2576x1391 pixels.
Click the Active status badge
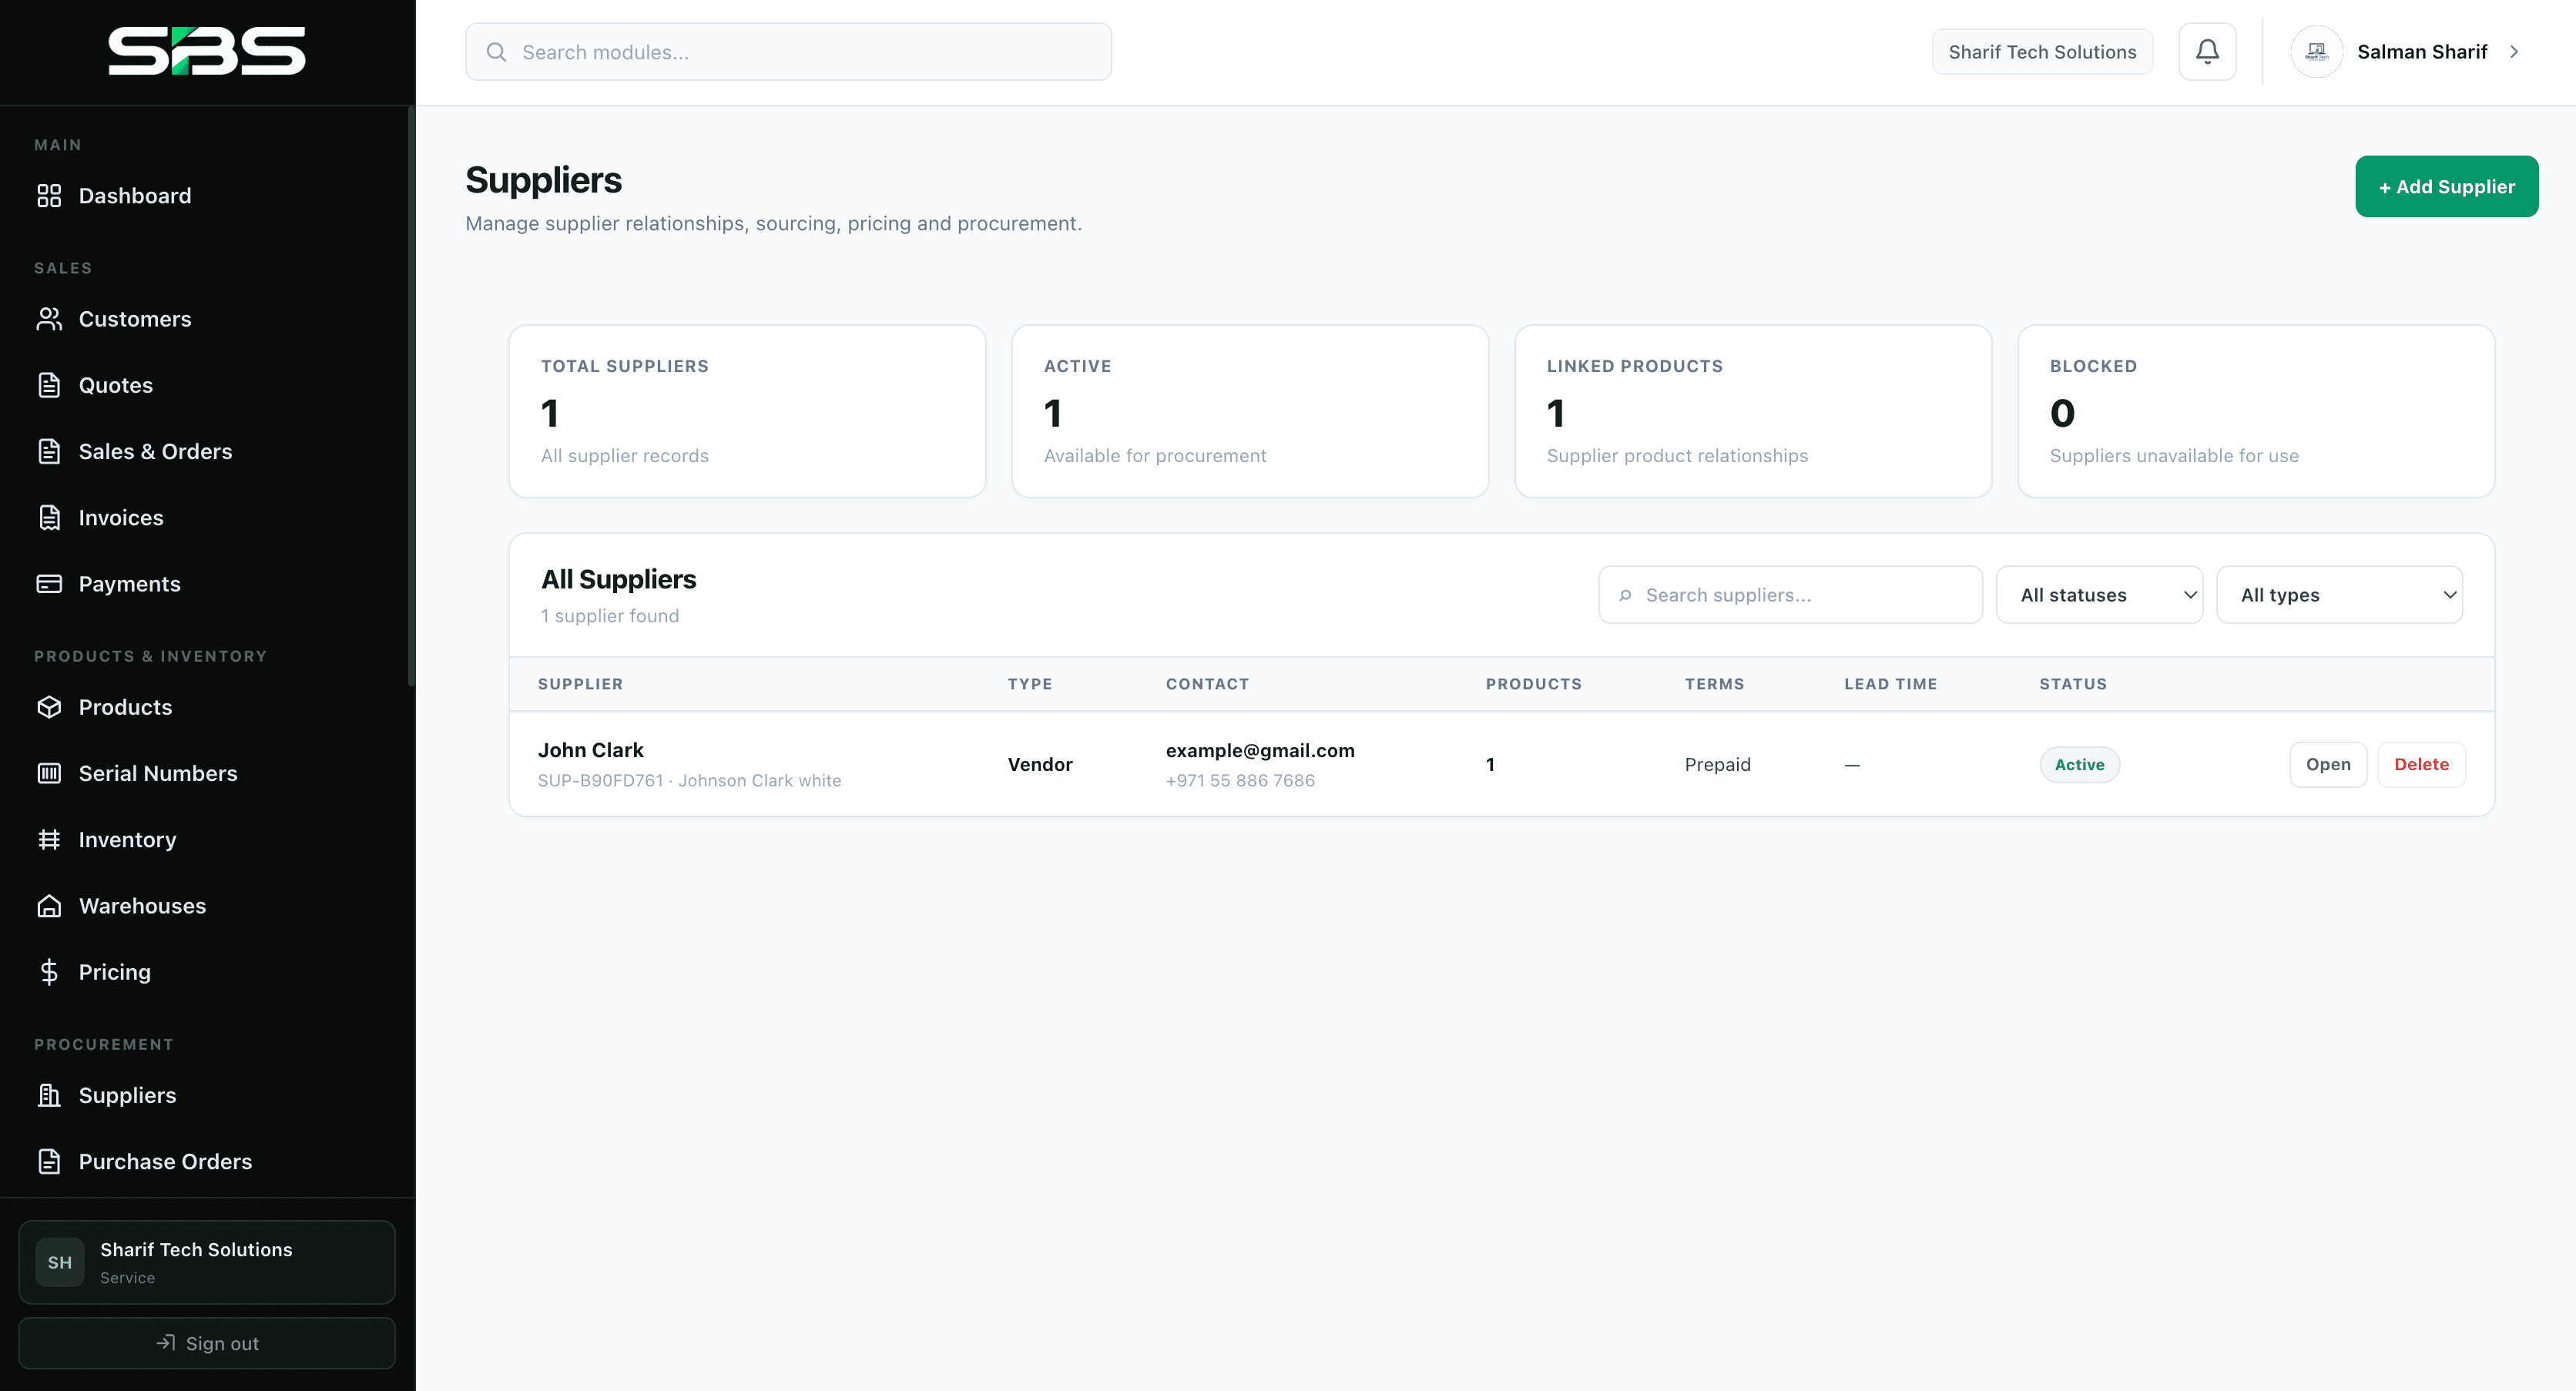point(2079,765)
